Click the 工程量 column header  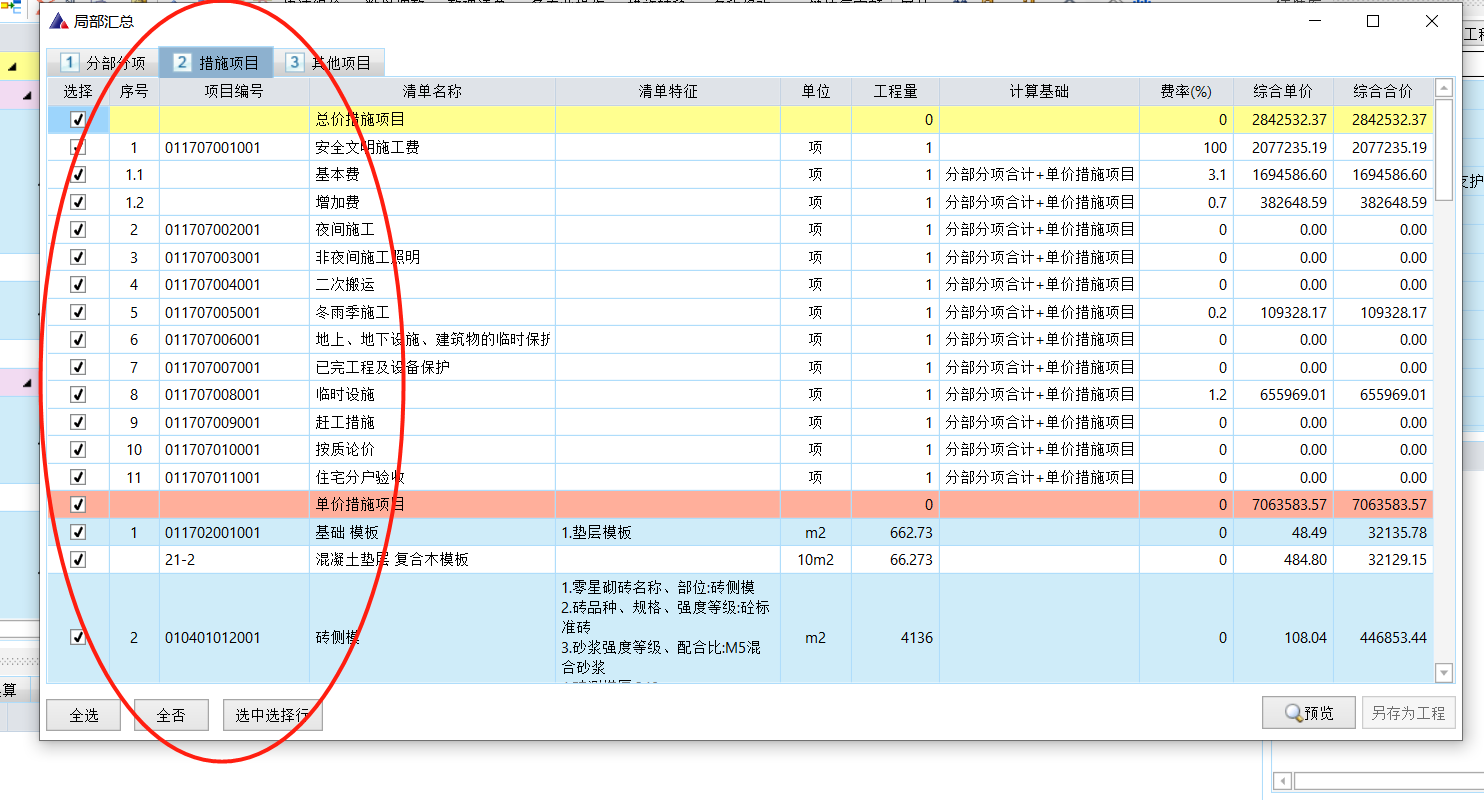[x=895, y=92]
